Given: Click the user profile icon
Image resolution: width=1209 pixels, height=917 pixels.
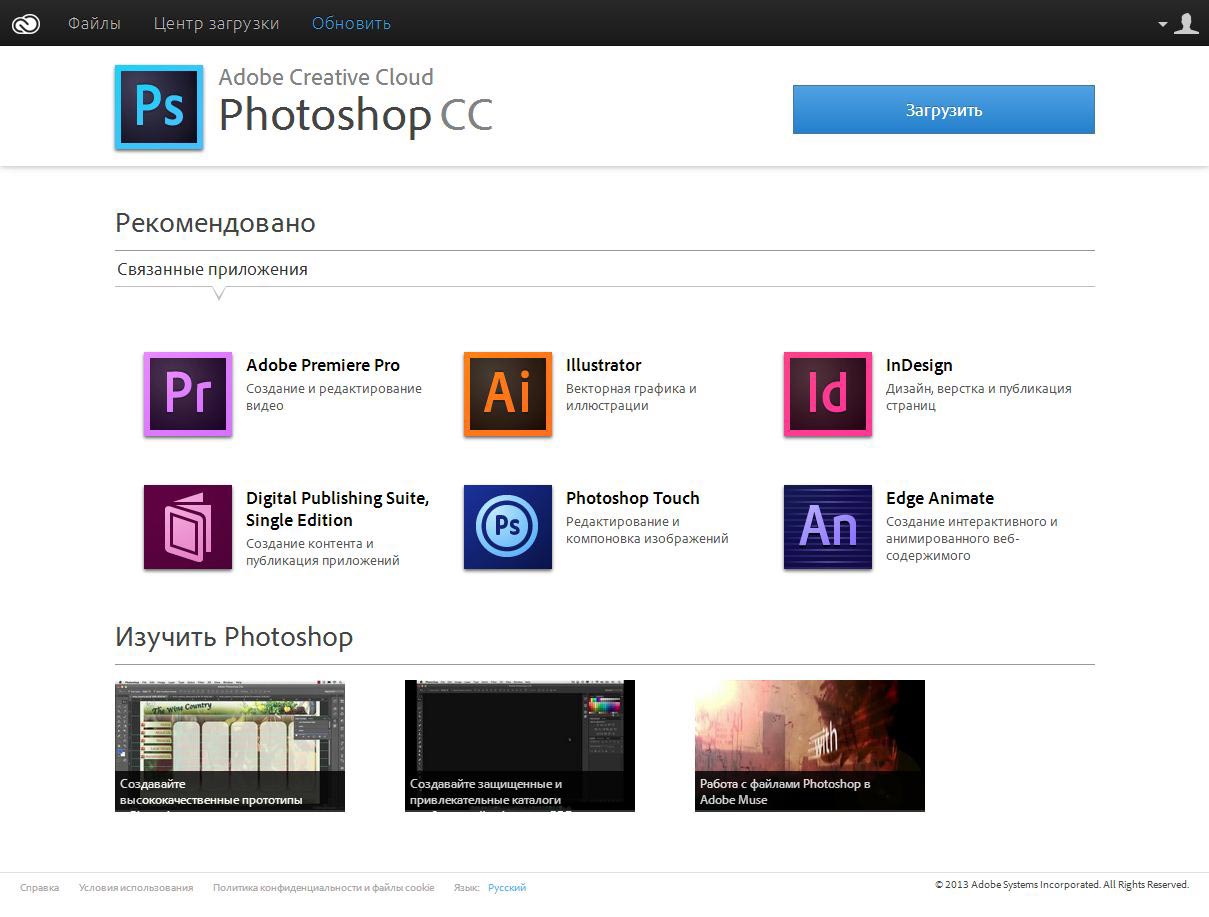Looking at the screenshot, I should click(1186, 23).
